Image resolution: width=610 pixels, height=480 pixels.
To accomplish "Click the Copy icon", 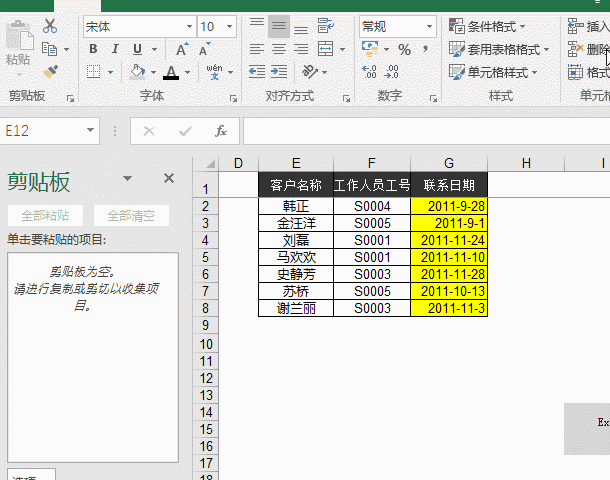I will click(x=49, y=49).
